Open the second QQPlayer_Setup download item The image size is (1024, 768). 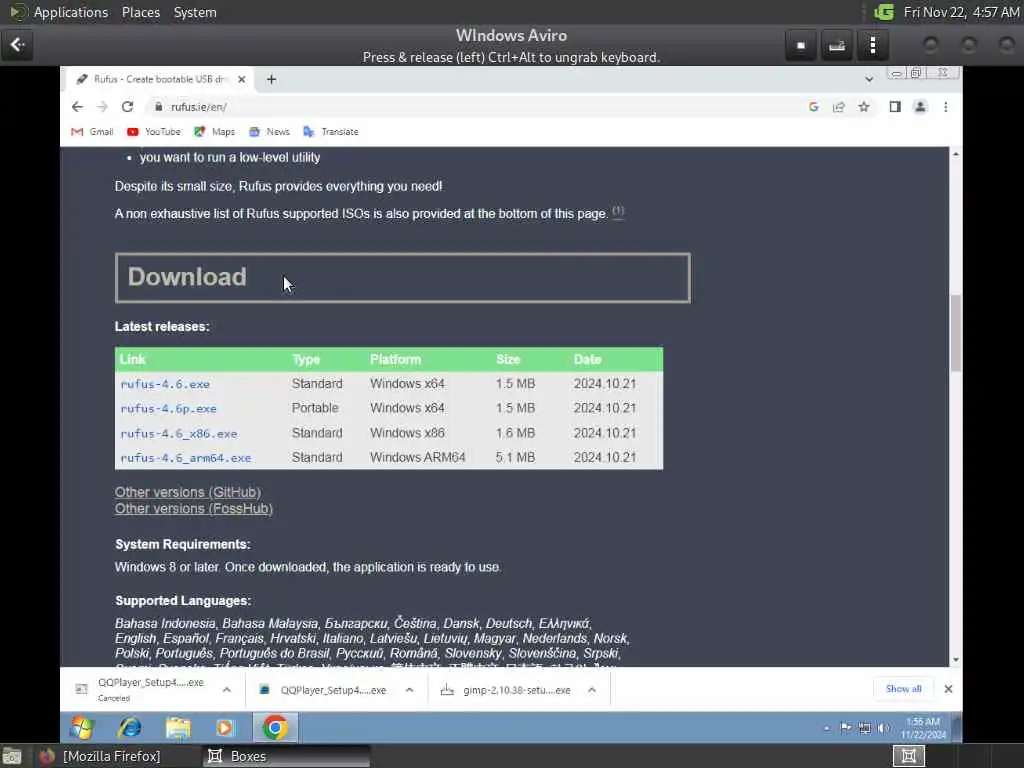coord(323,690)
